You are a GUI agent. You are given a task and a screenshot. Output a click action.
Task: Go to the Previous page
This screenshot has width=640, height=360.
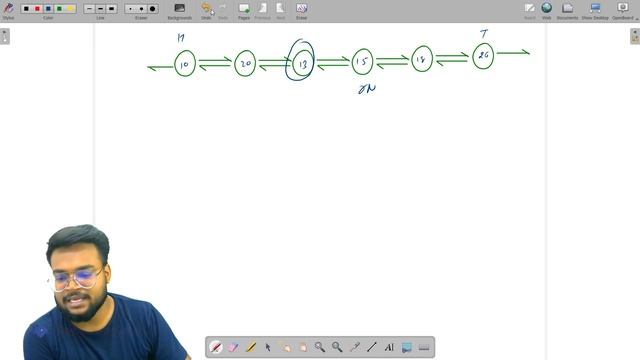(262, 11)
